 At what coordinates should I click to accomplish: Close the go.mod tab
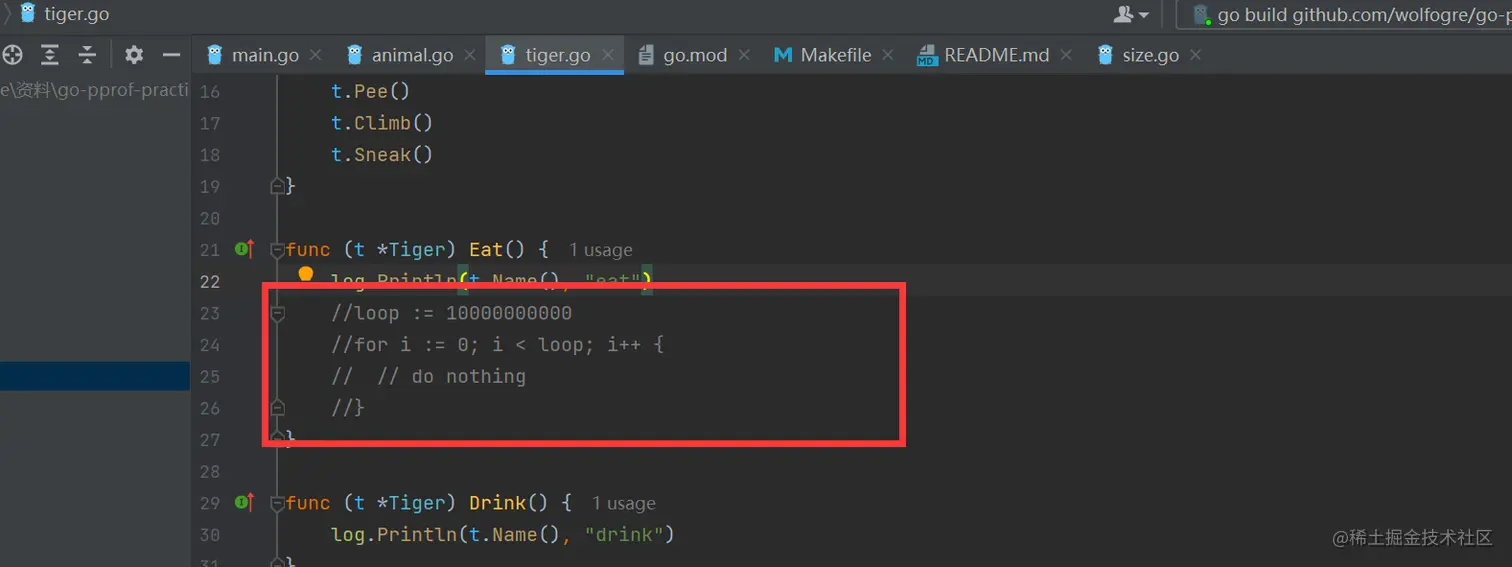coord(744,55)
